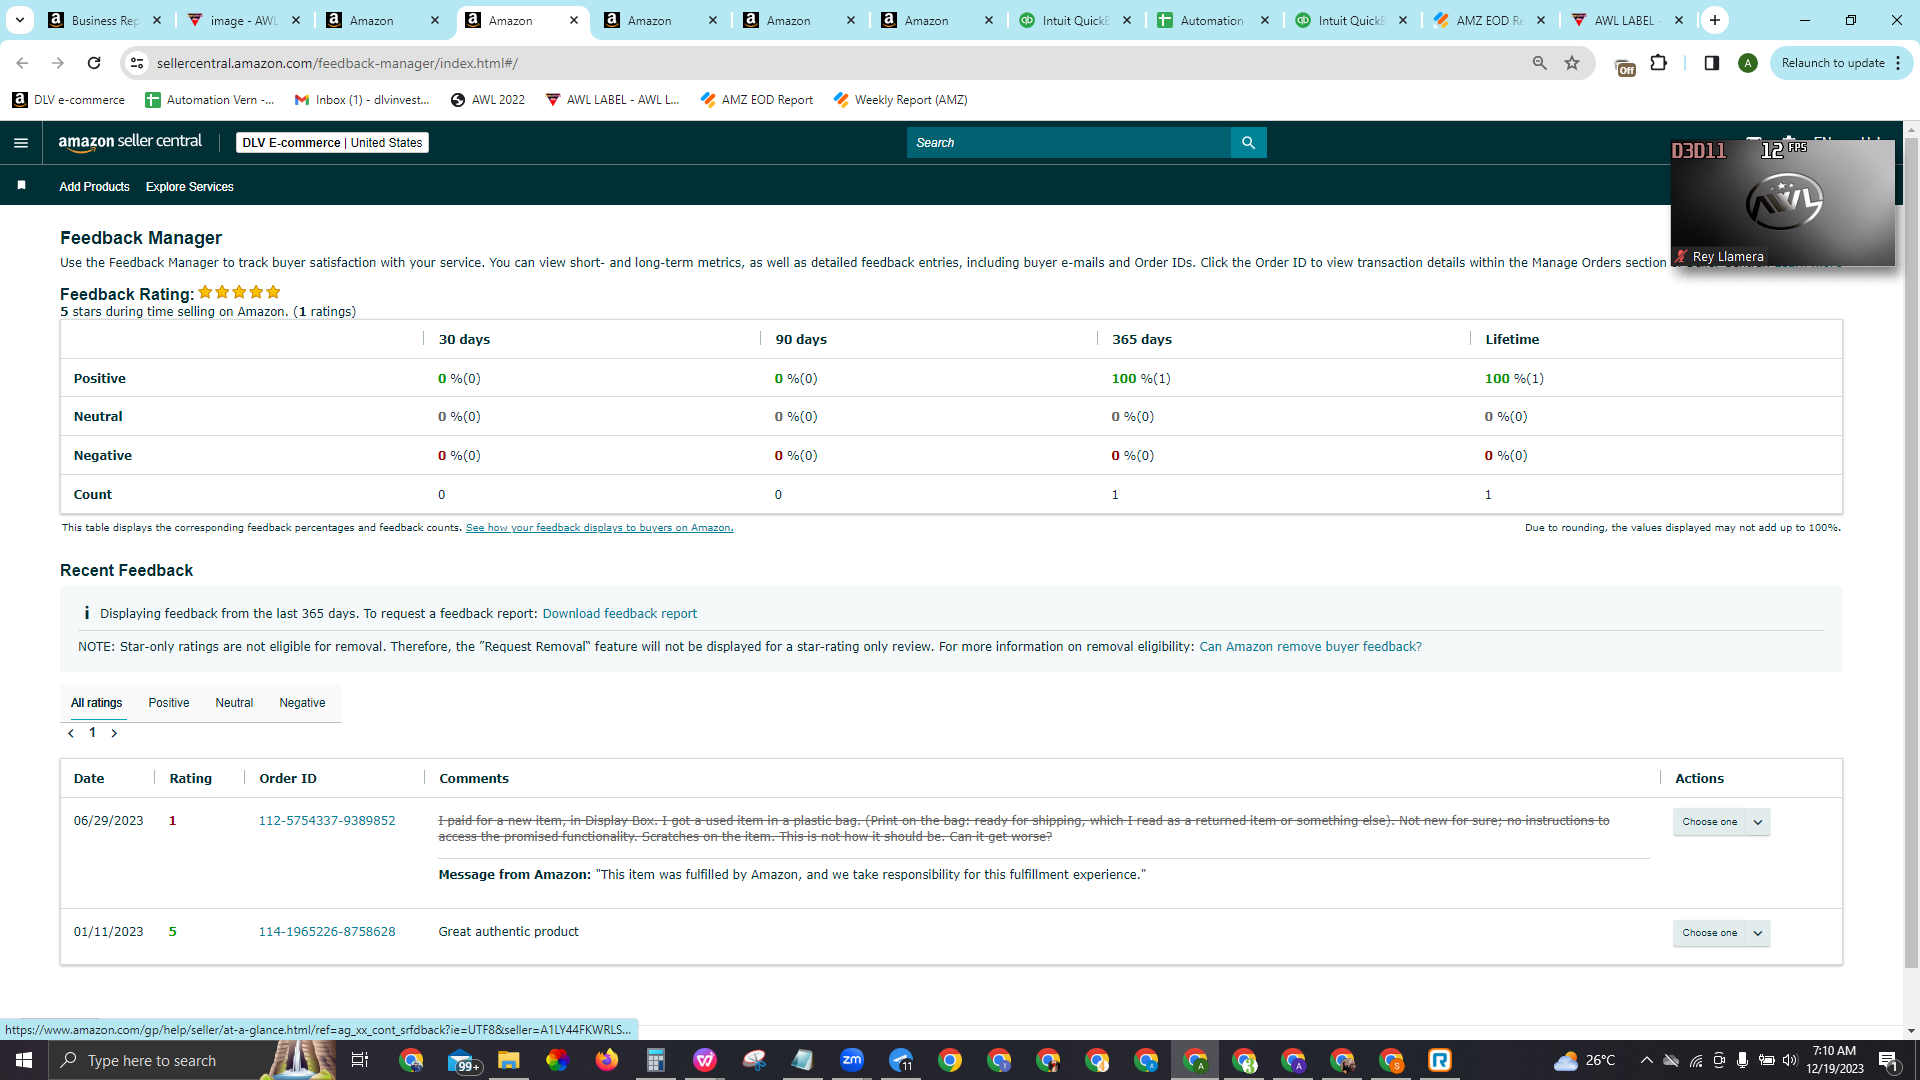The height and width of the screenshot is (1080, 1920).
Task: Click Add Products in the navigation bar
Action: point(94,187)
